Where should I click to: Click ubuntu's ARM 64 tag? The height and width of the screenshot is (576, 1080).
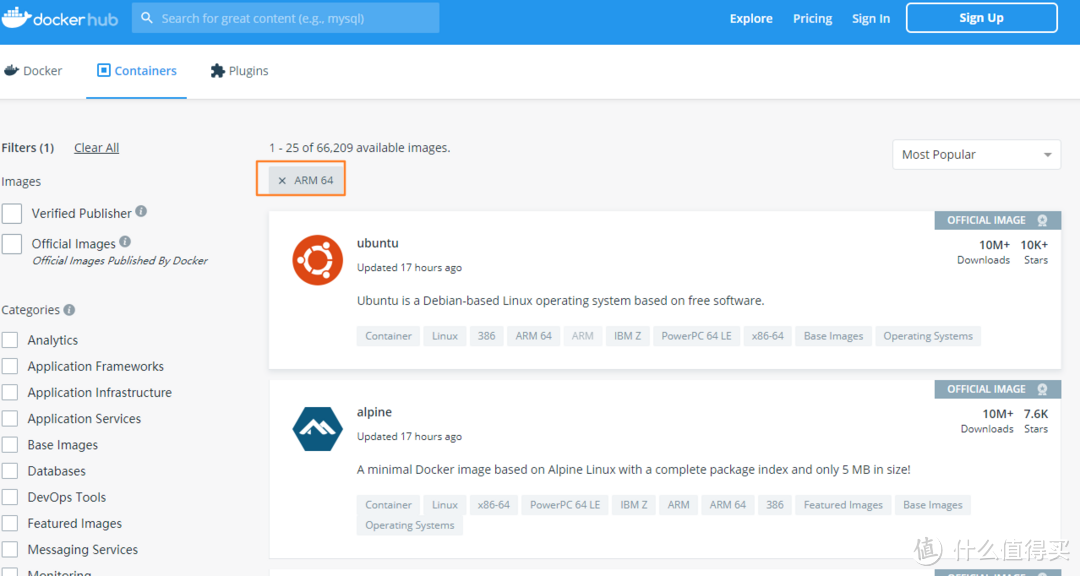[534, 336]
